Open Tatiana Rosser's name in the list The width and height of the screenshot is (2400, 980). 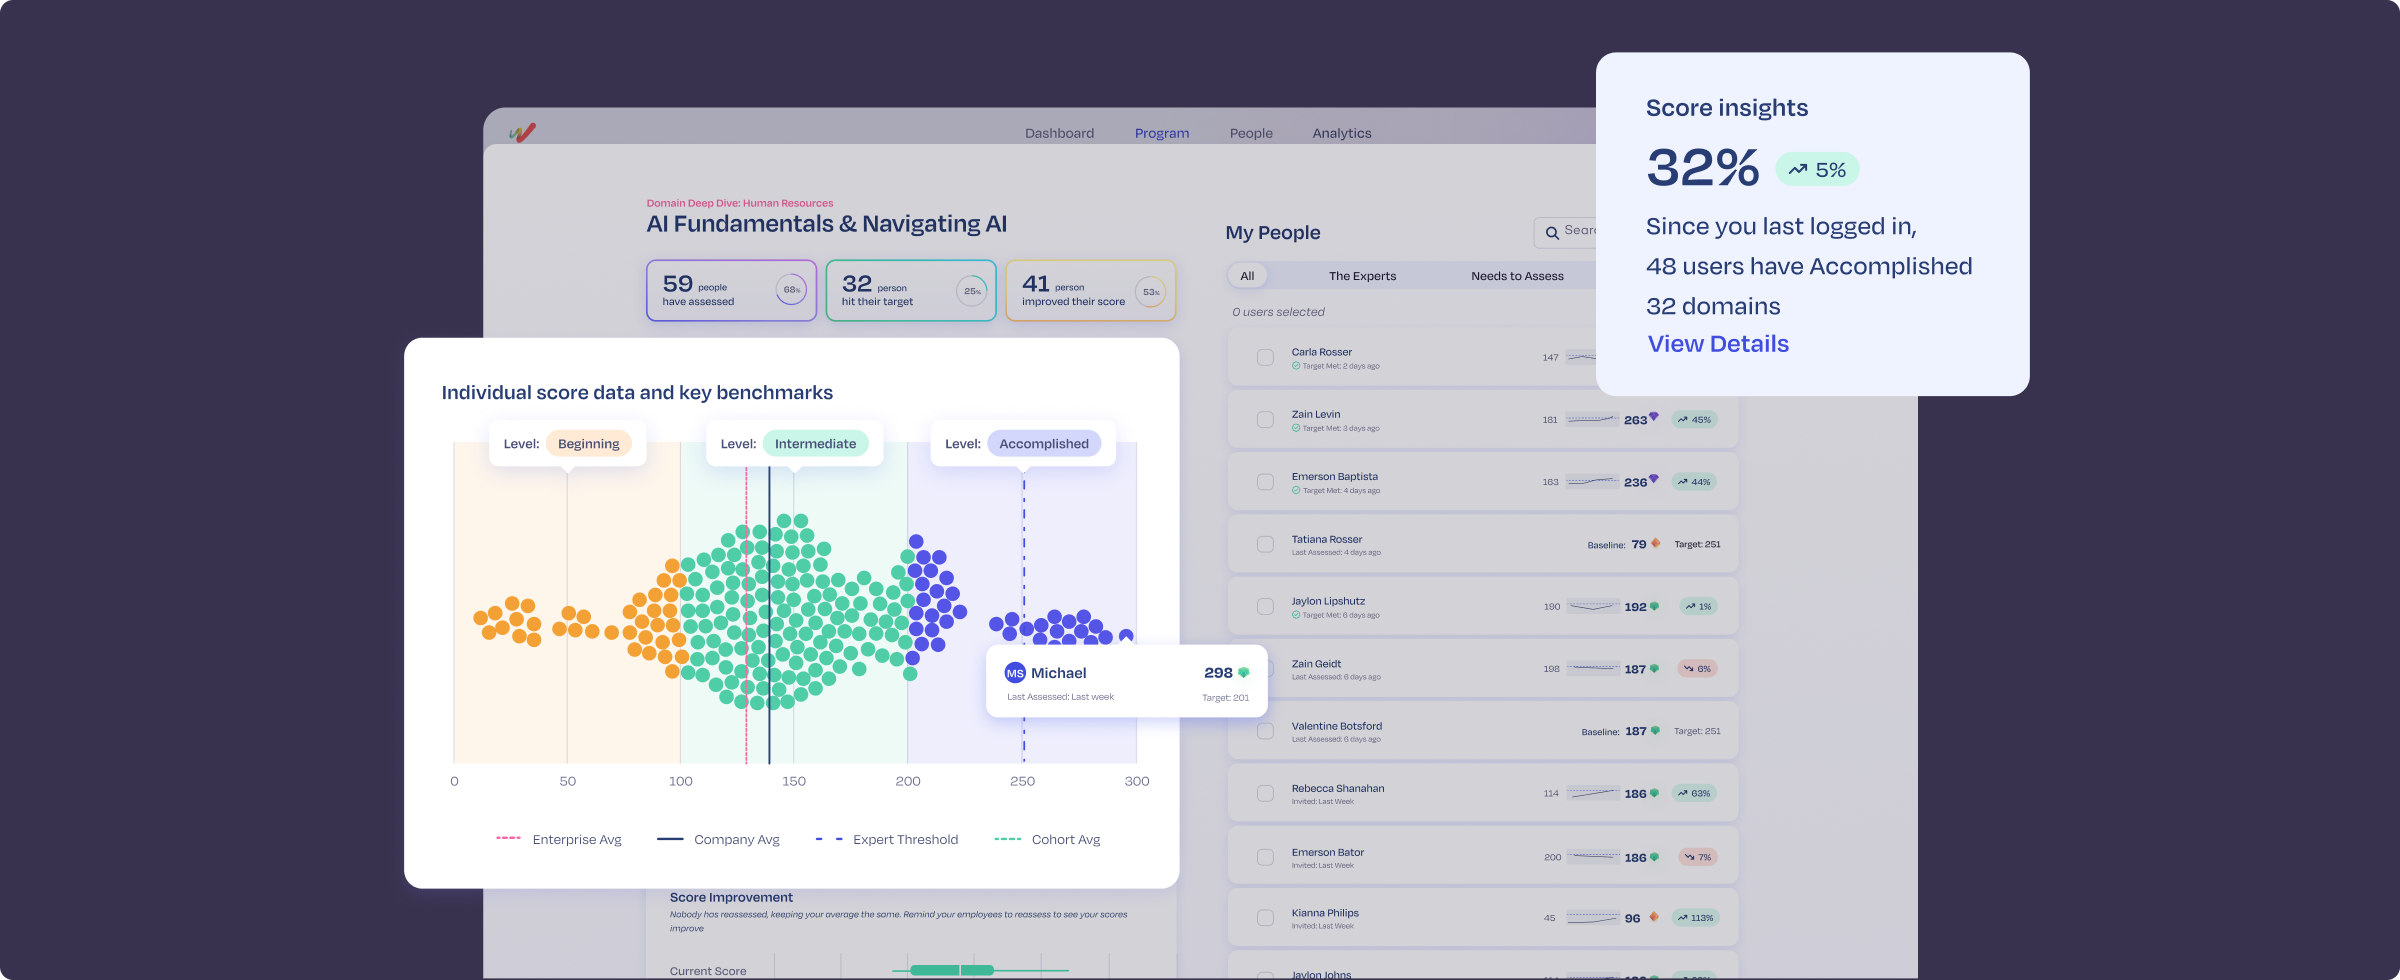tap(1326, 539)
